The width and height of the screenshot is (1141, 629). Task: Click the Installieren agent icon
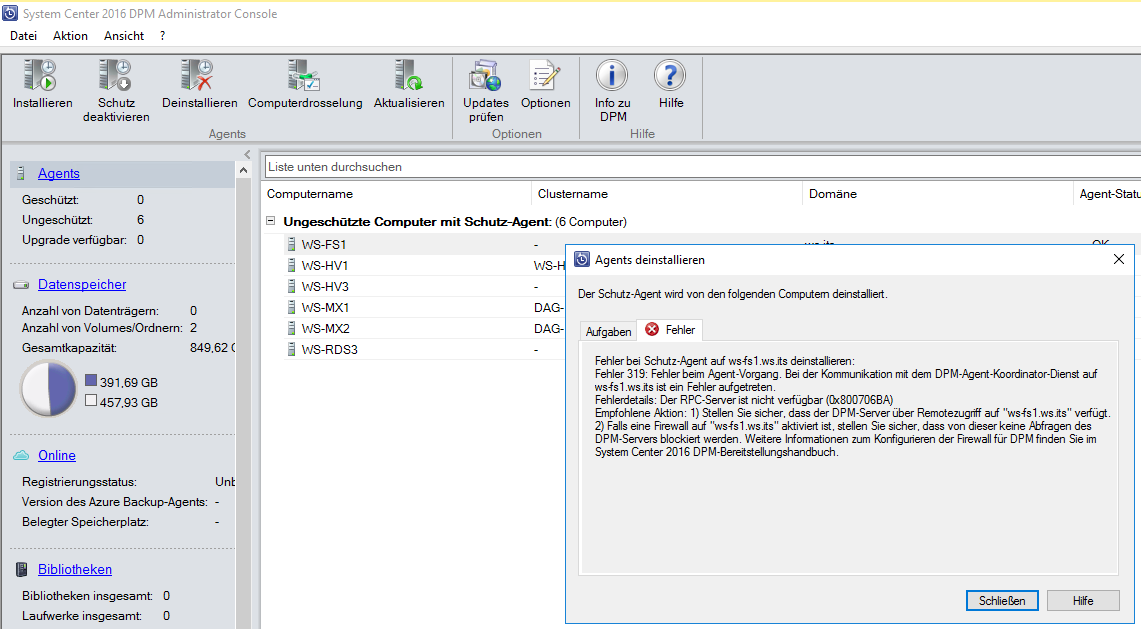click(41, 76)
